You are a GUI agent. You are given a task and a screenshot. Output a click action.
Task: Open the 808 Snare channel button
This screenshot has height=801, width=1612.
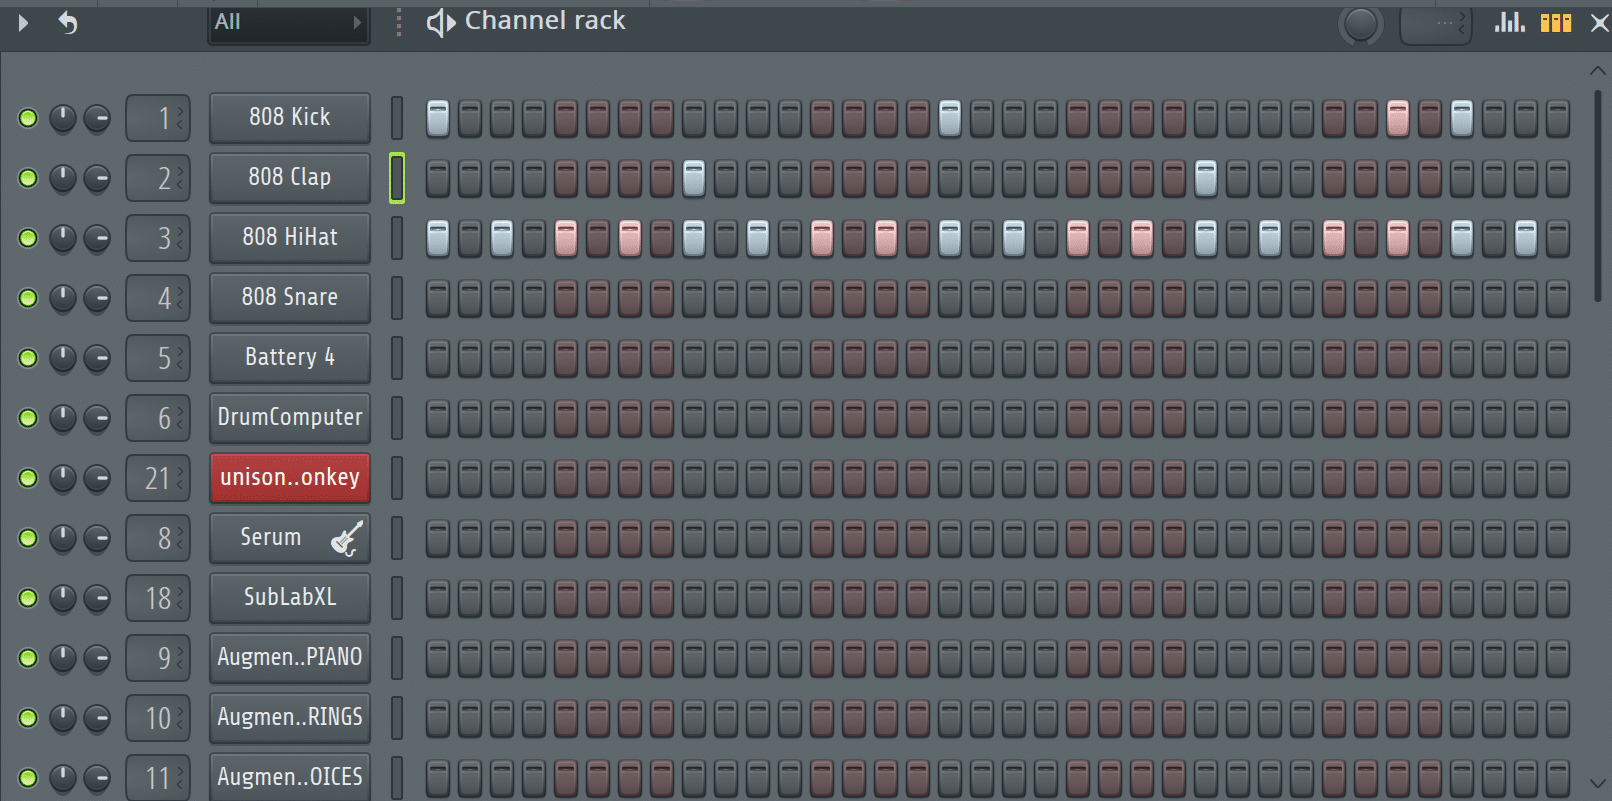[290, 298]
